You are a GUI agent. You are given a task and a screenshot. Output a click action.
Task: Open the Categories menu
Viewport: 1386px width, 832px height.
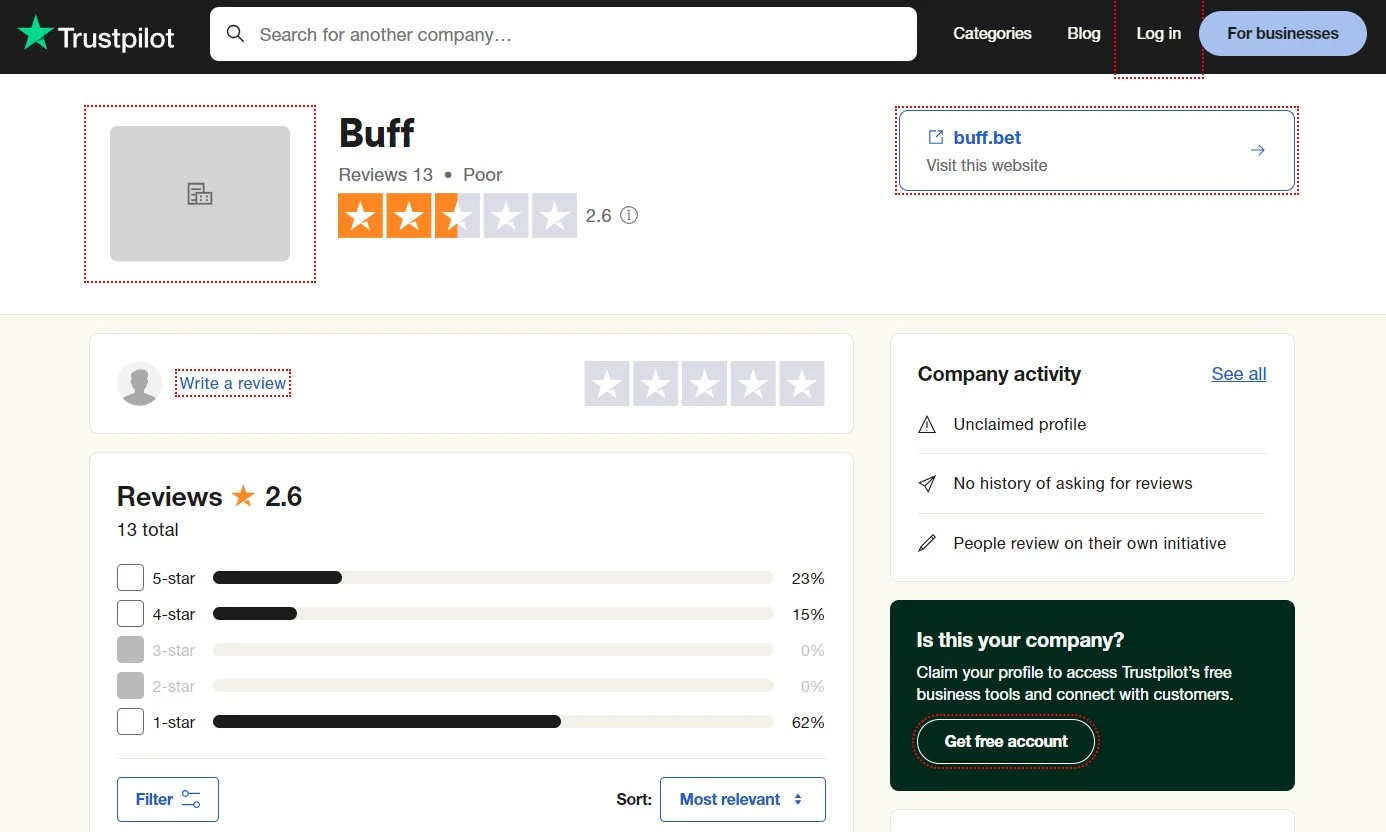(992, 33)
